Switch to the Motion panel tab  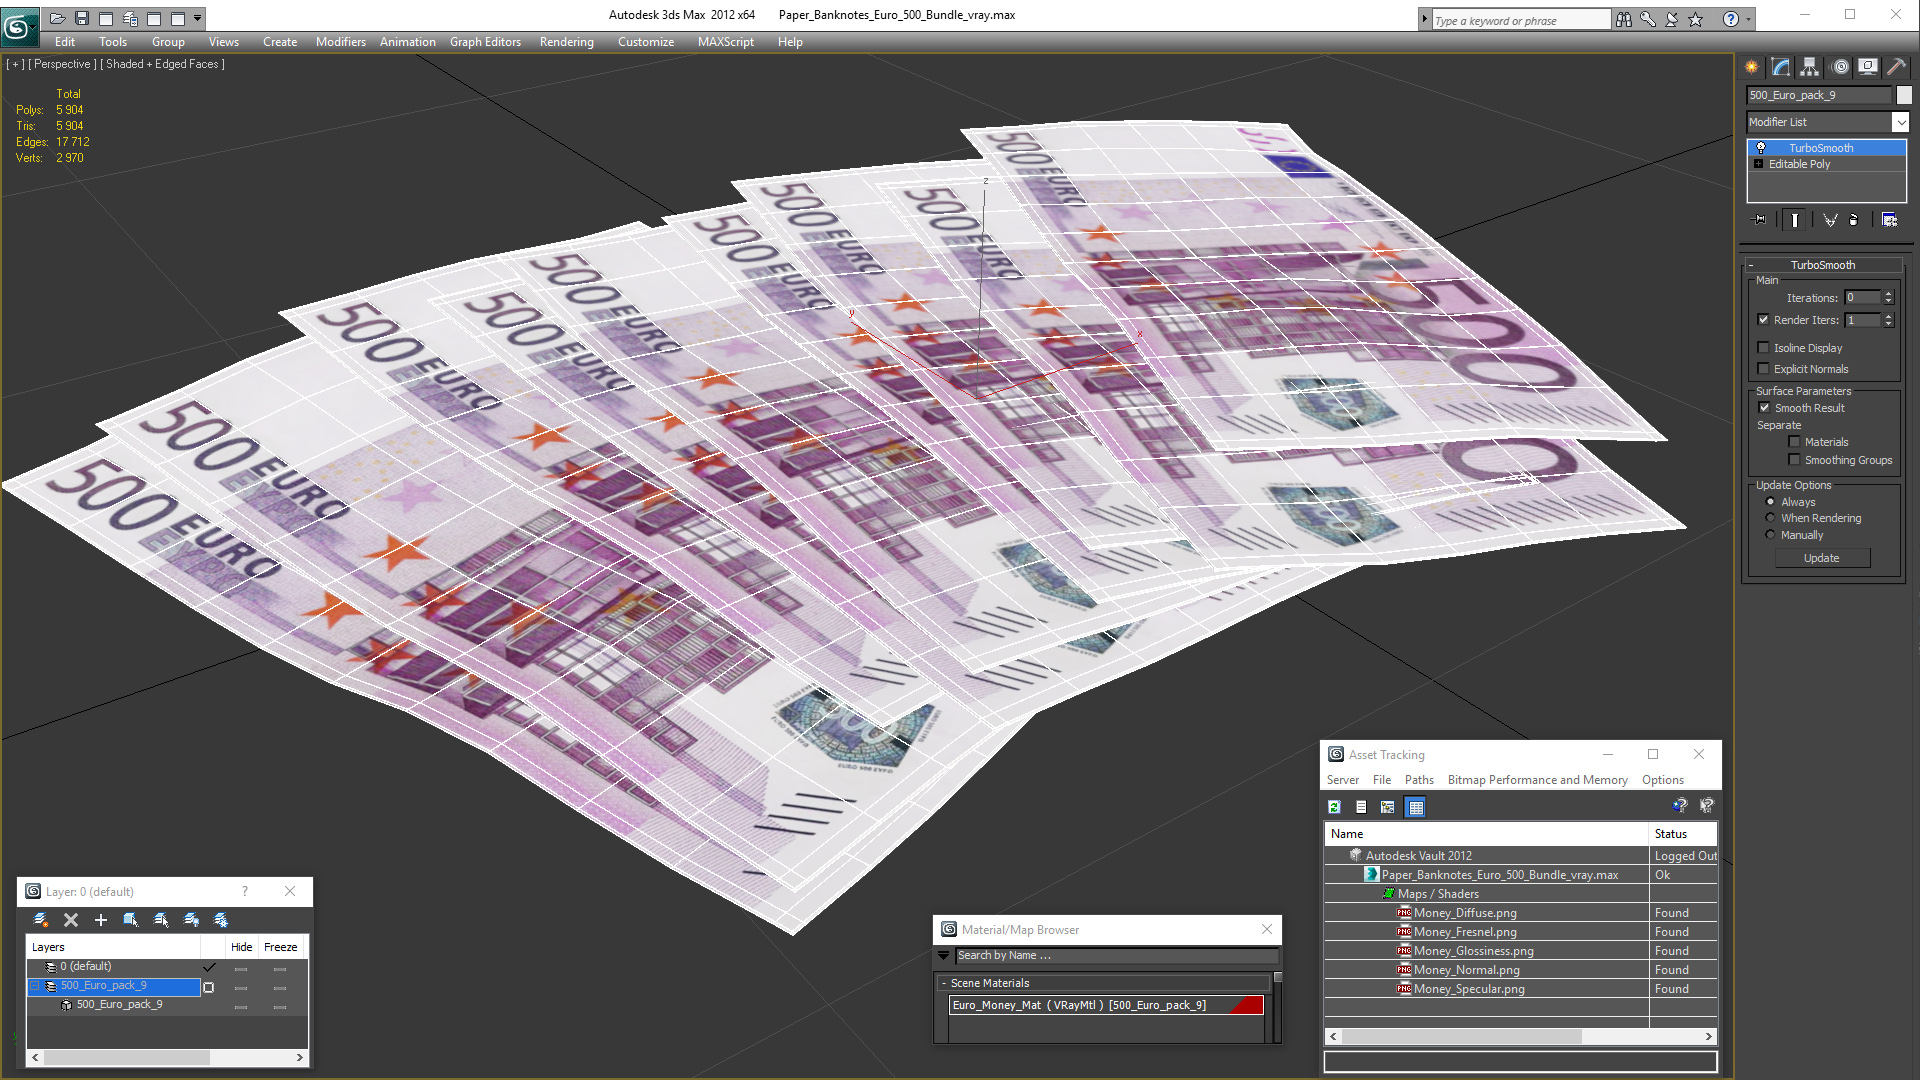(1840, 67)
